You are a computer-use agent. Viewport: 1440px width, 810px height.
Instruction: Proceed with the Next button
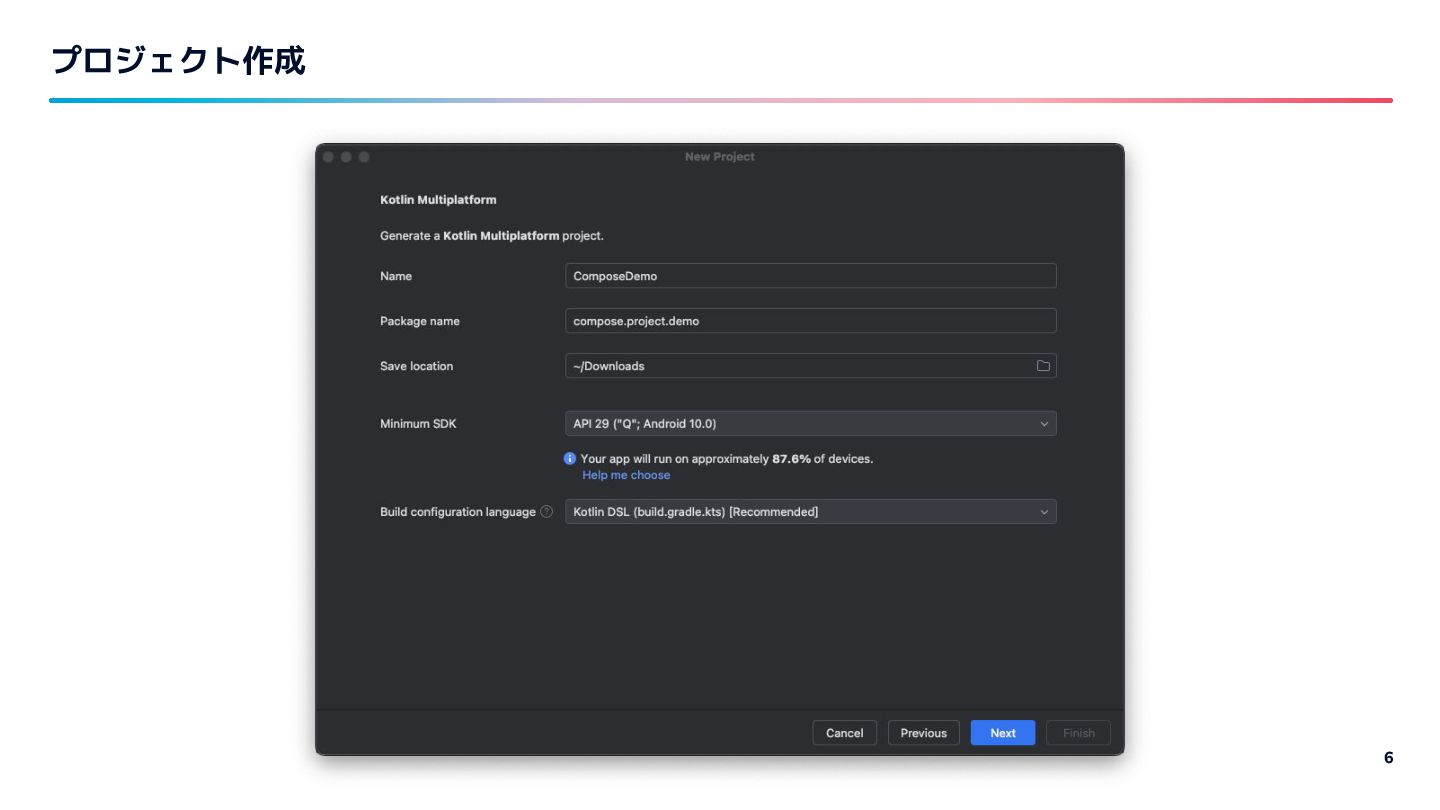tap(1003, 733)
